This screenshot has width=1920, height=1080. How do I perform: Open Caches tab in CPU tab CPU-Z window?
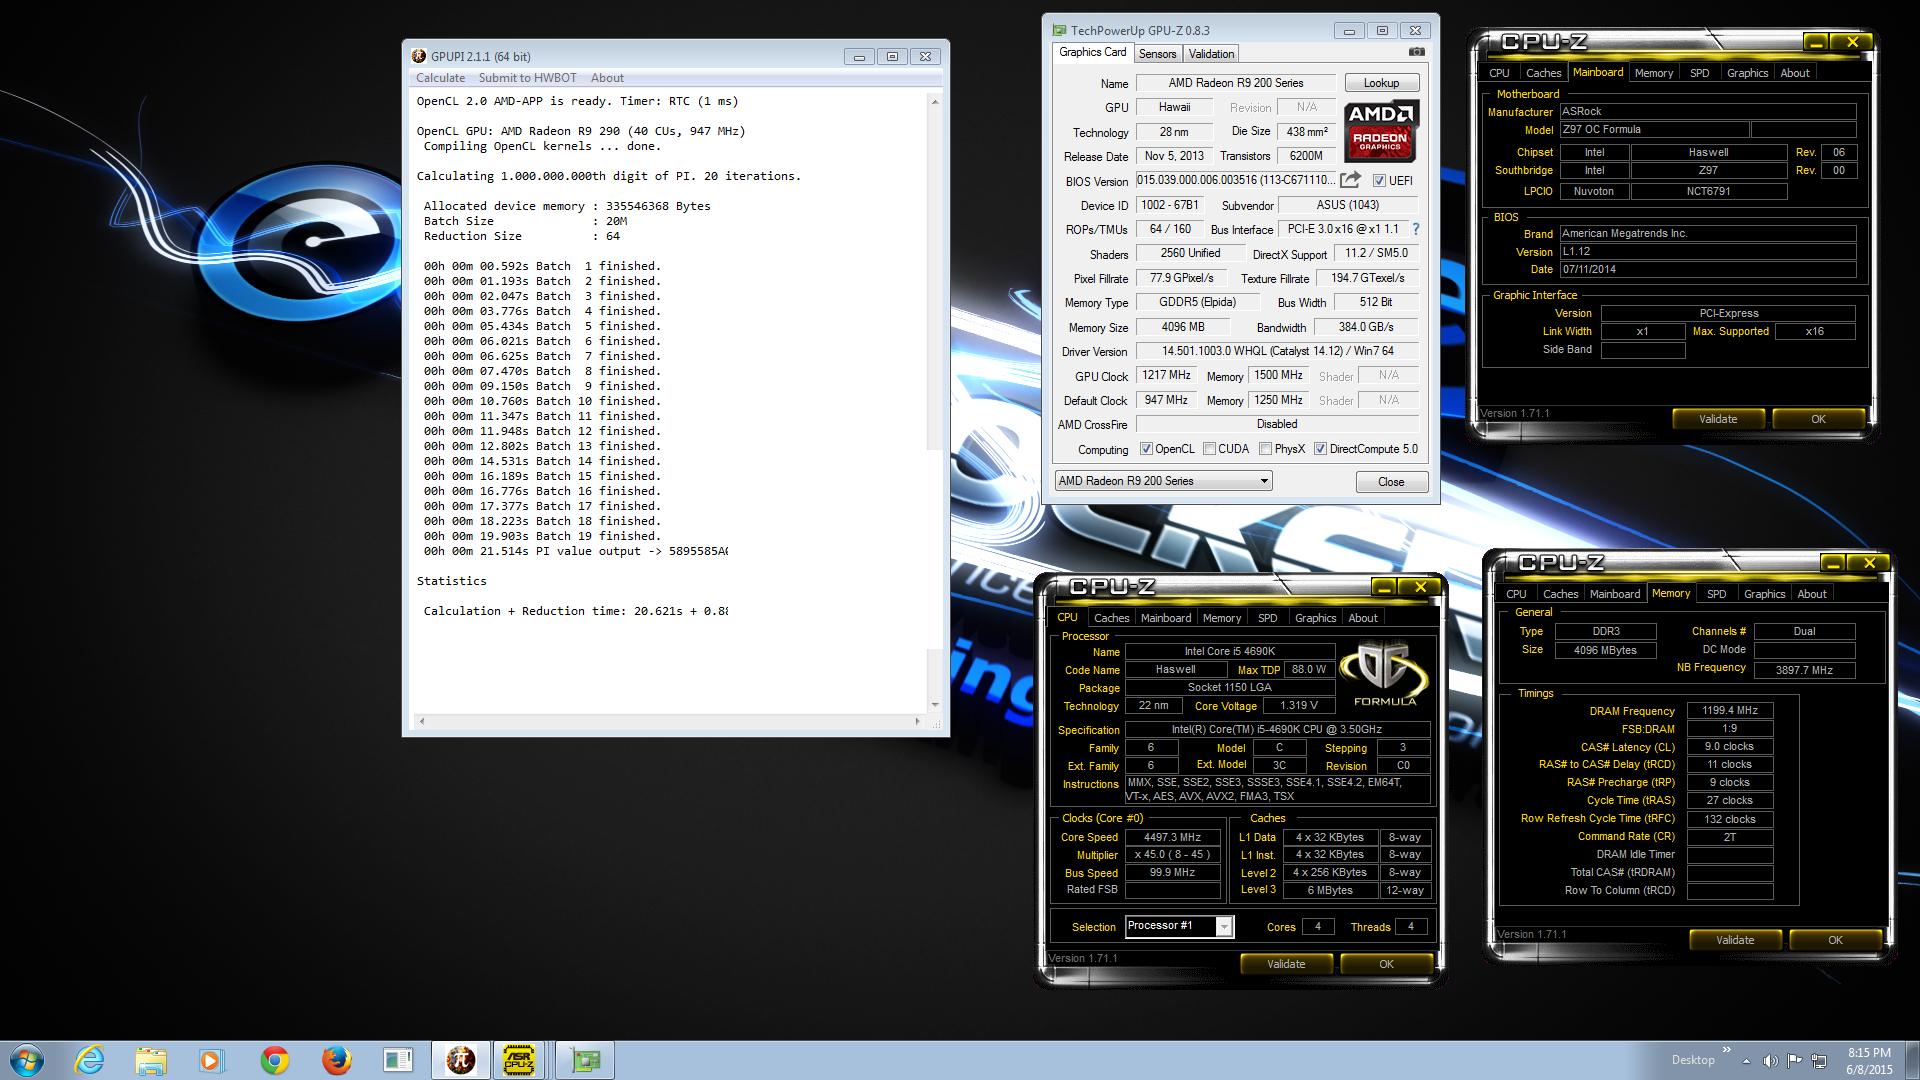coord(1111,618)
